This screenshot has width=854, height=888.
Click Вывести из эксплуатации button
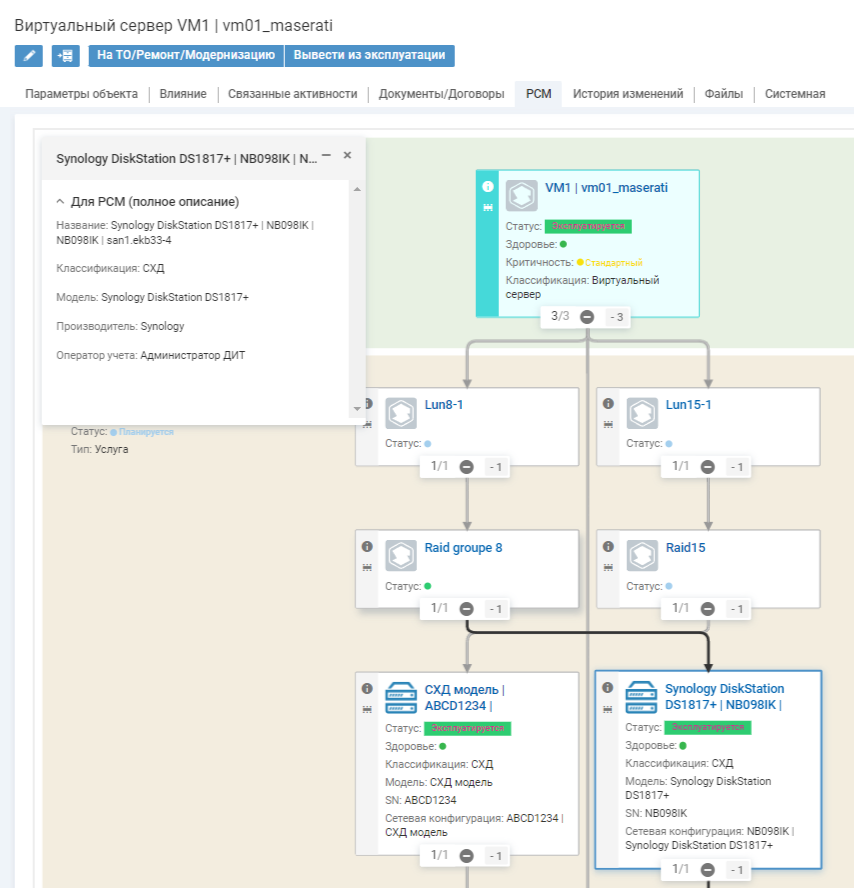[369, 56]
